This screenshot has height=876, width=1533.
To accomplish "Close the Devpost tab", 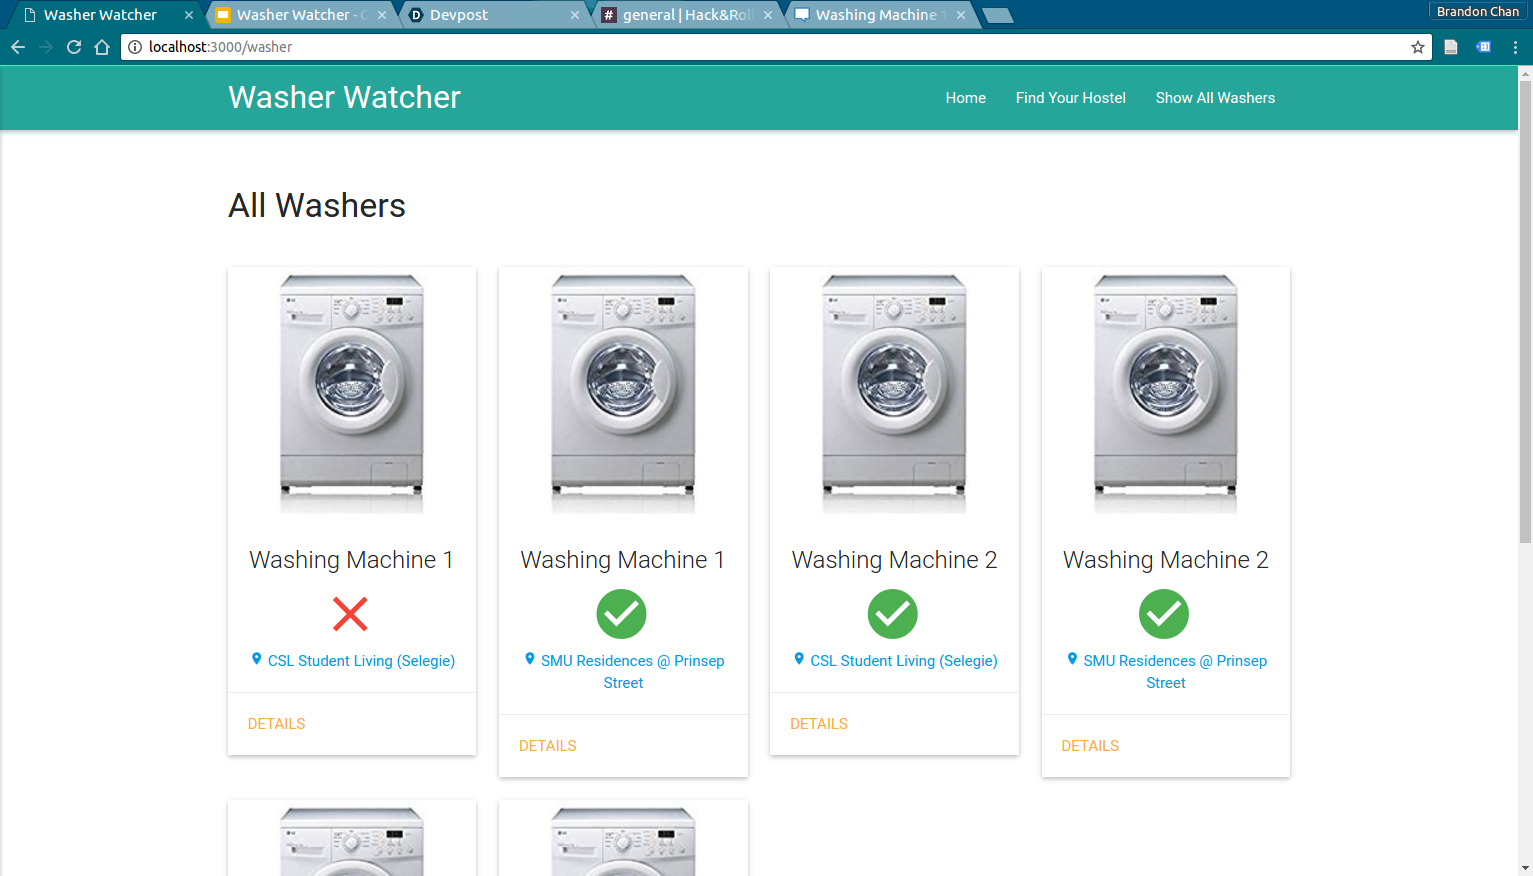I will pyautogui.click(x=575, y=15).
